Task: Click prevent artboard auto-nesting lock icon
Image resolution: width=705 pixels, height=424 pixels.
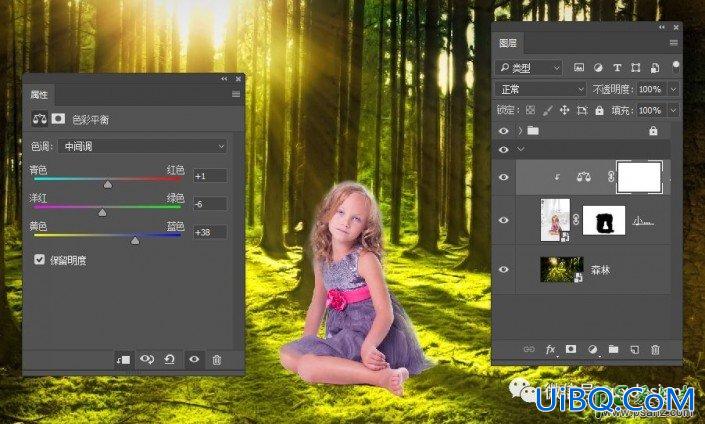Action: click(x=582, y=110)
